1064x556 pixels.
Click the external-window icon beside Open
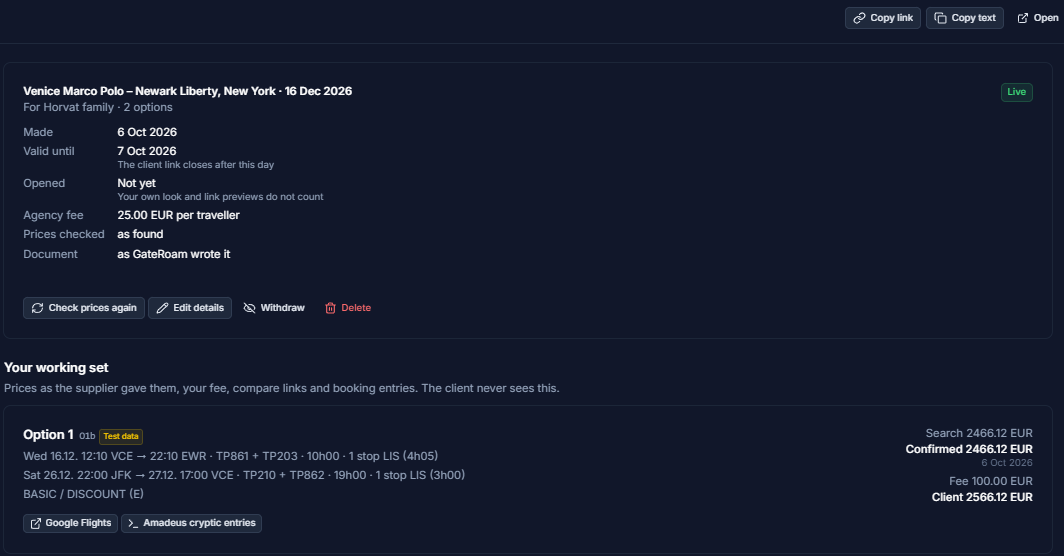click(1023, 18)
